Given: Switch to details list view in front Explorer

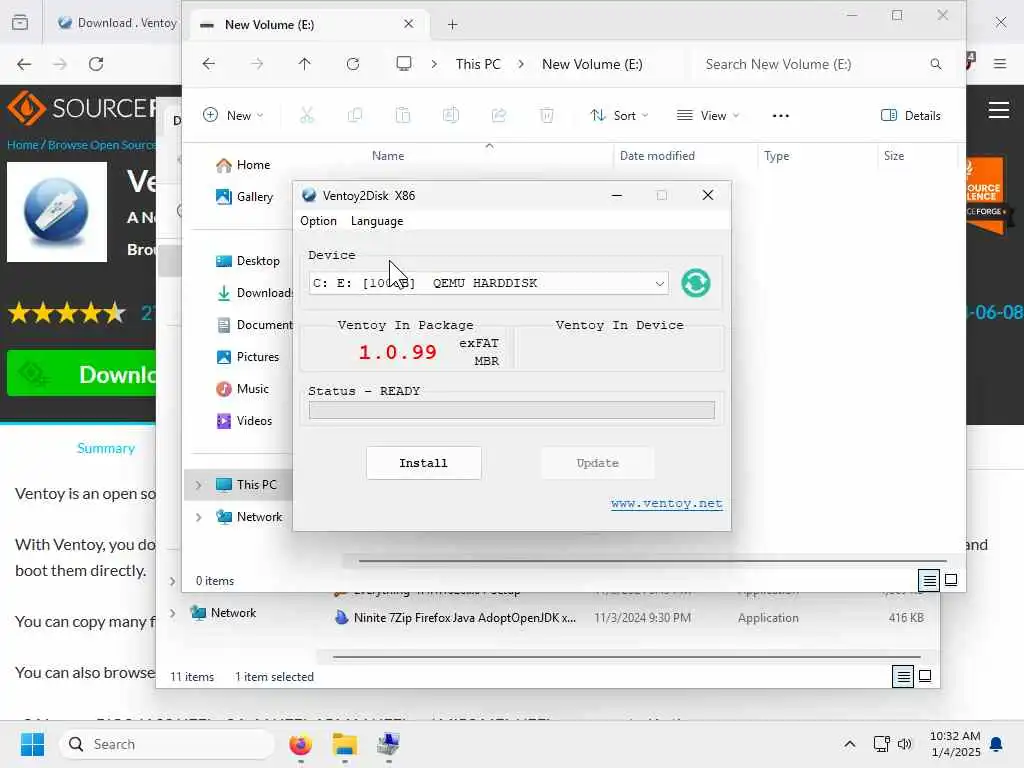Looking at the screenshot, I should (x=929, y=580).
